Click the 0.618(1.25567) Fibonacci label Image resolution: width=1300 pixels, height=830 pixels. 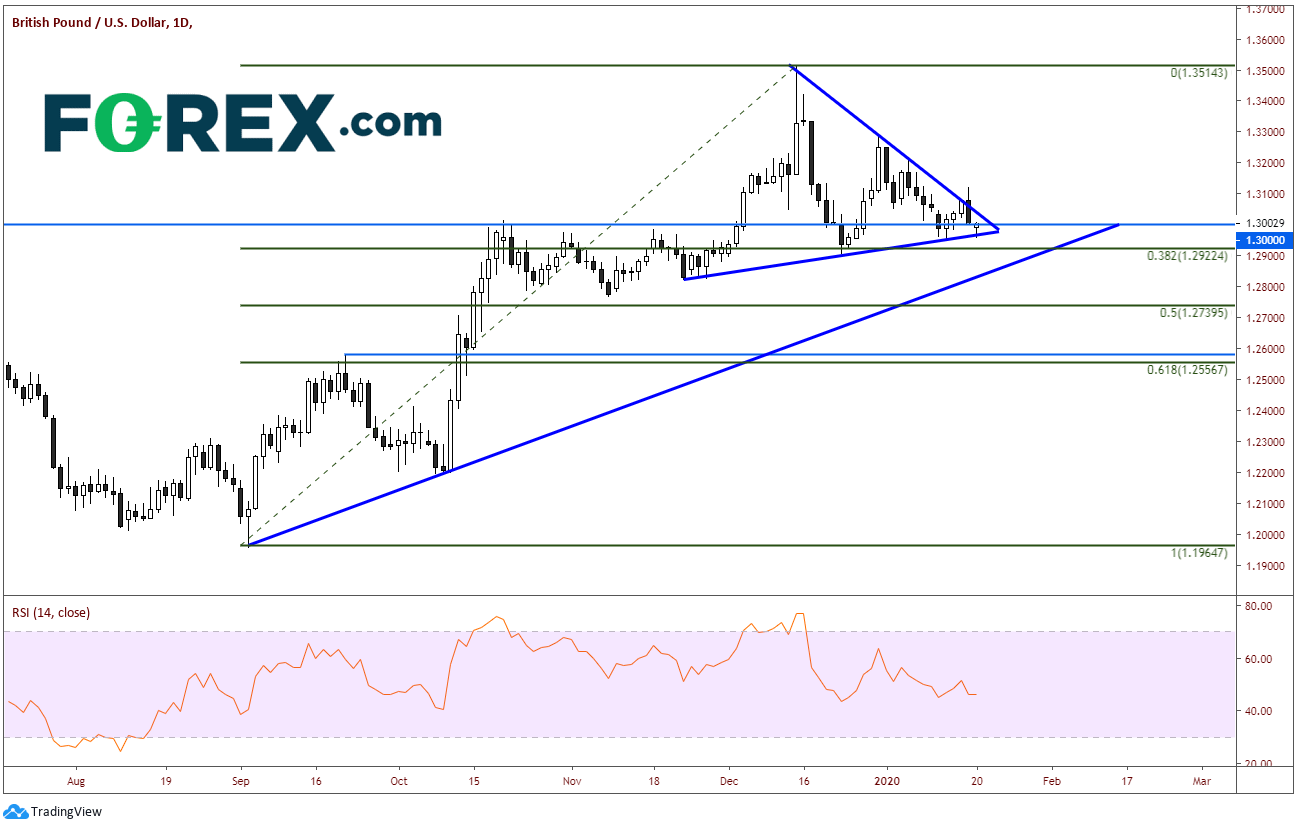1189,370
